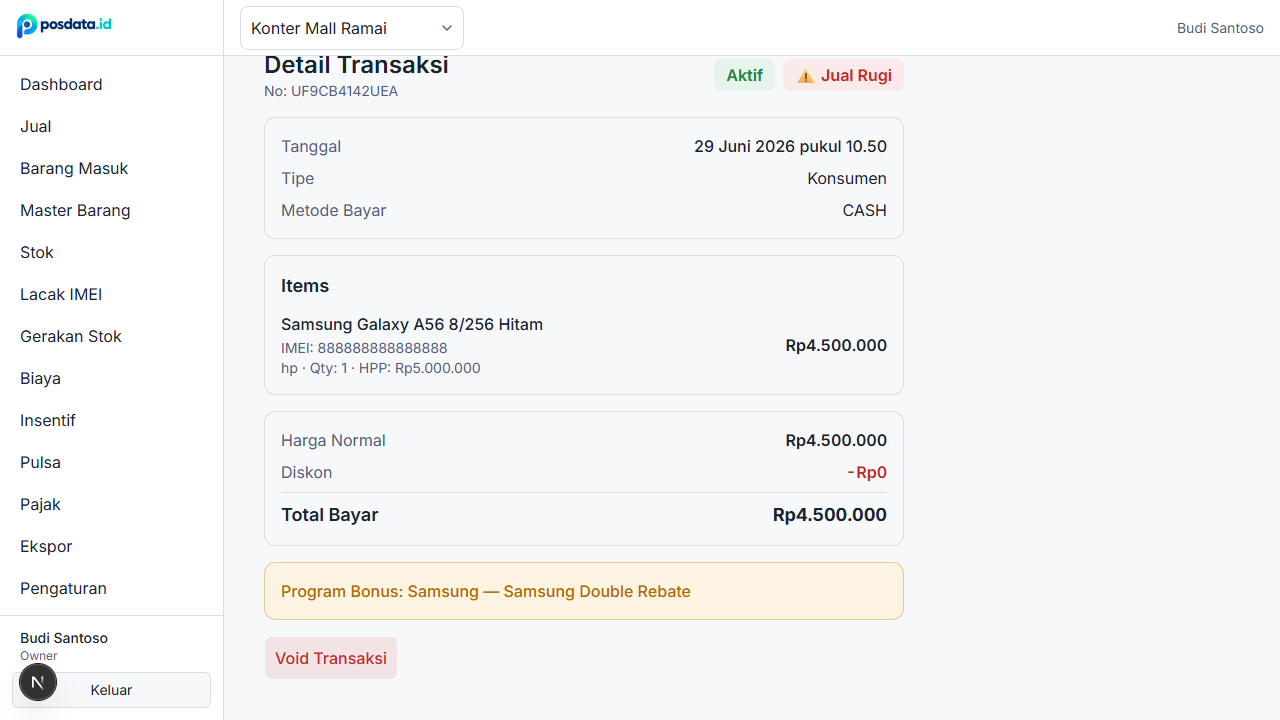Open Barang Masuk page
The width and height of the screenshot is (1280, 720).
point(74,168)
